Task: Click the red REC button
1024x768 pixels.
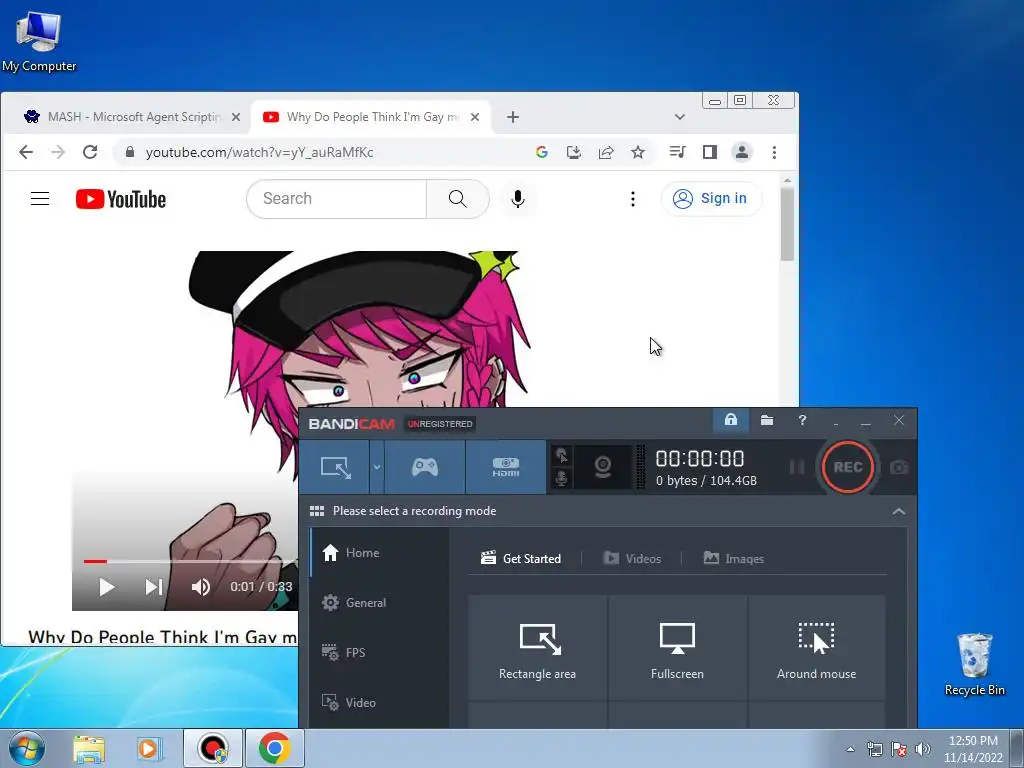Action: coord(848,467)
